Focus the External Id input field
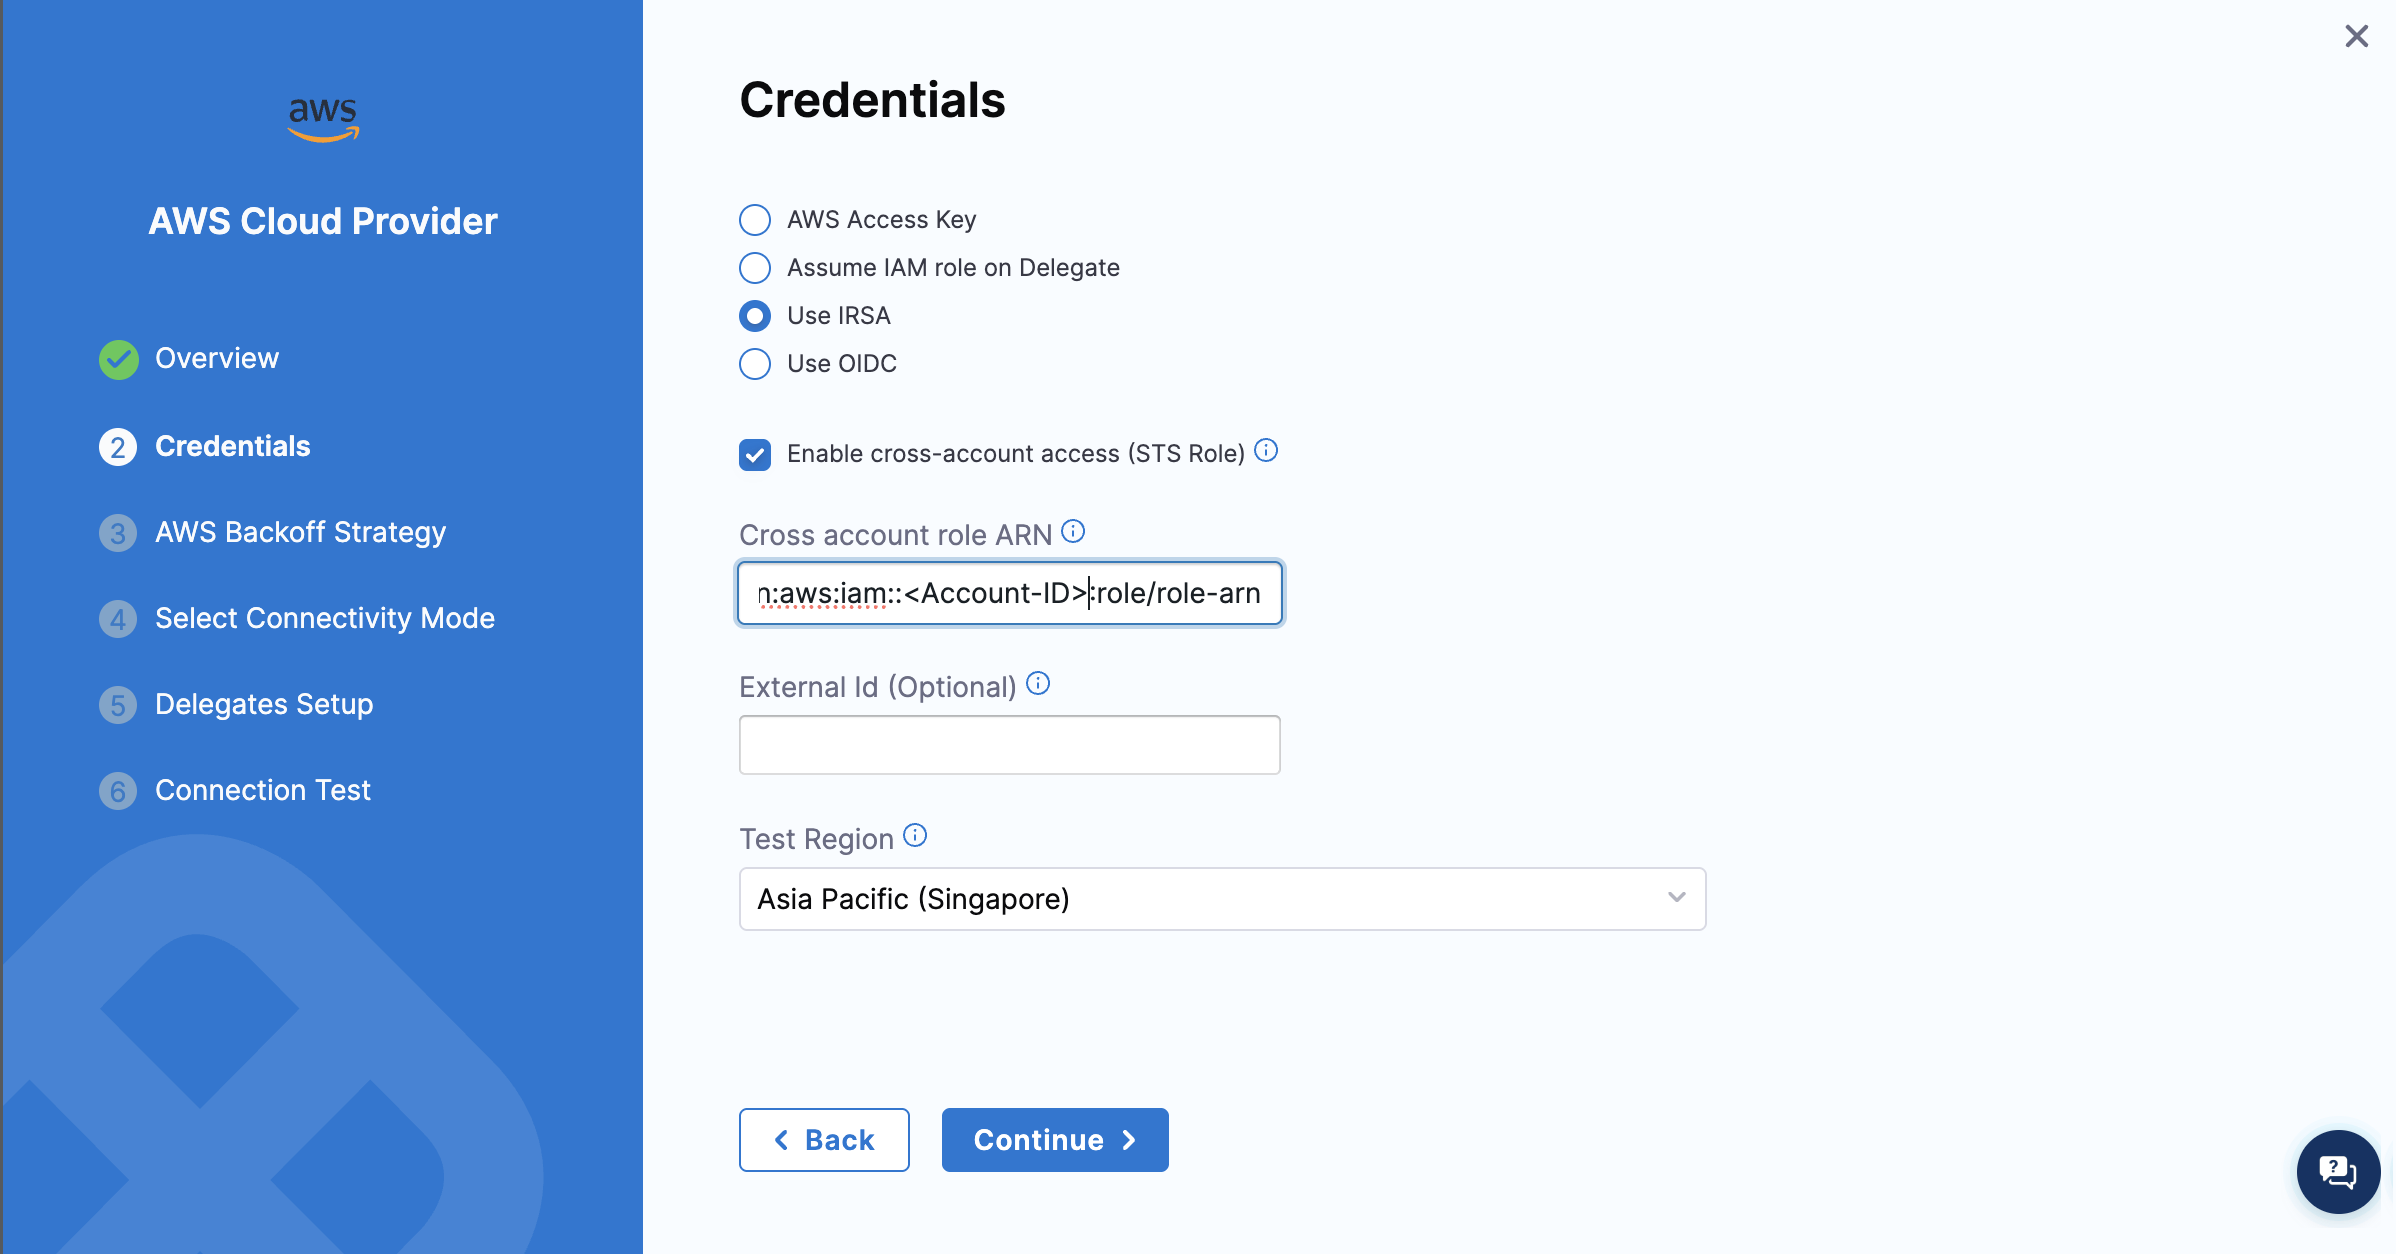Image resolution: width=2396 pixels, height=1254 pixels. (1009, 745)
